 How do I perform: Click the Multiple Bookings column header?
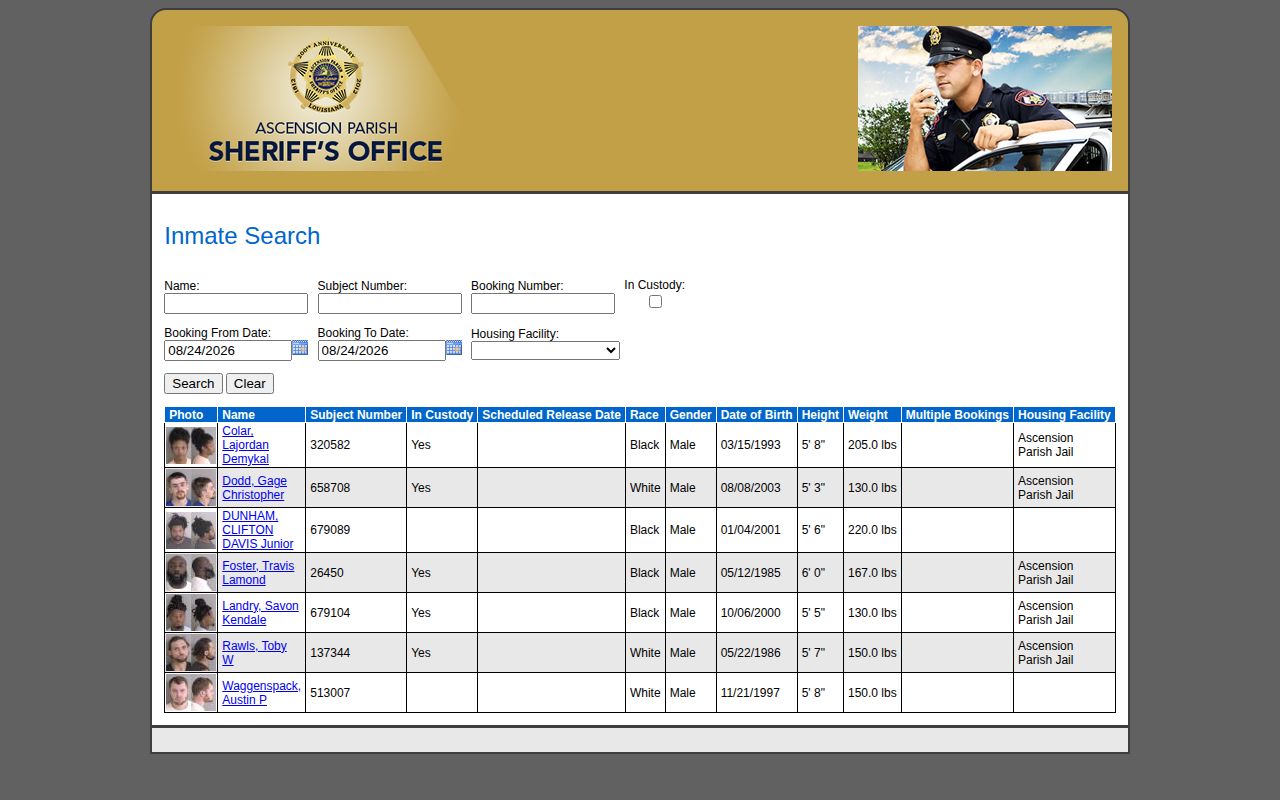coord(957,415)
